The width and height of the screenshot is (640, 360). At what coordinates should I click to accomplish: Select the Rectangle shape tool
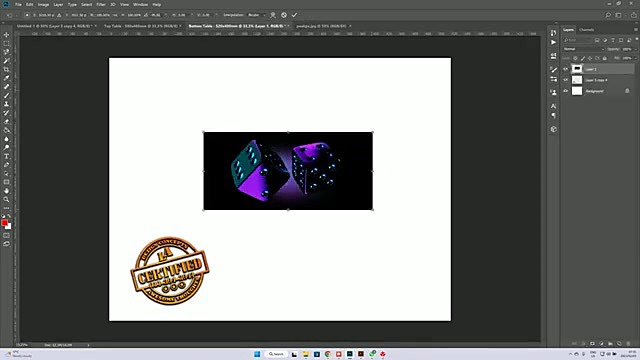pyautogui.click(x=6, y=182)
